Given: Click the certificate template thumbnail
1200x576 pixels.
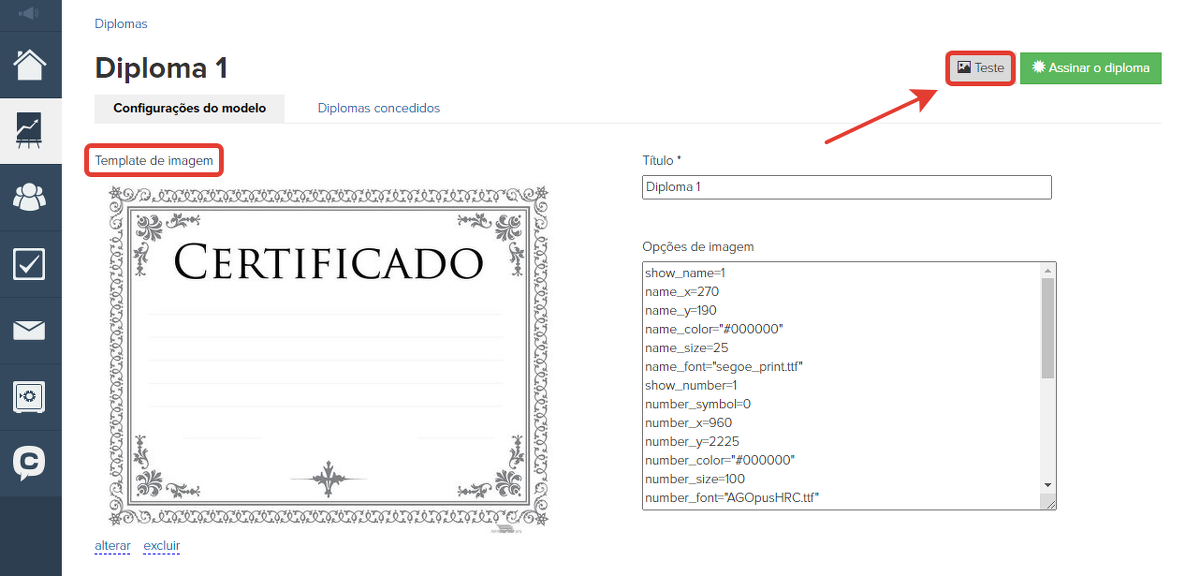Looking at the screenshot, I should (x=328, y=355).
